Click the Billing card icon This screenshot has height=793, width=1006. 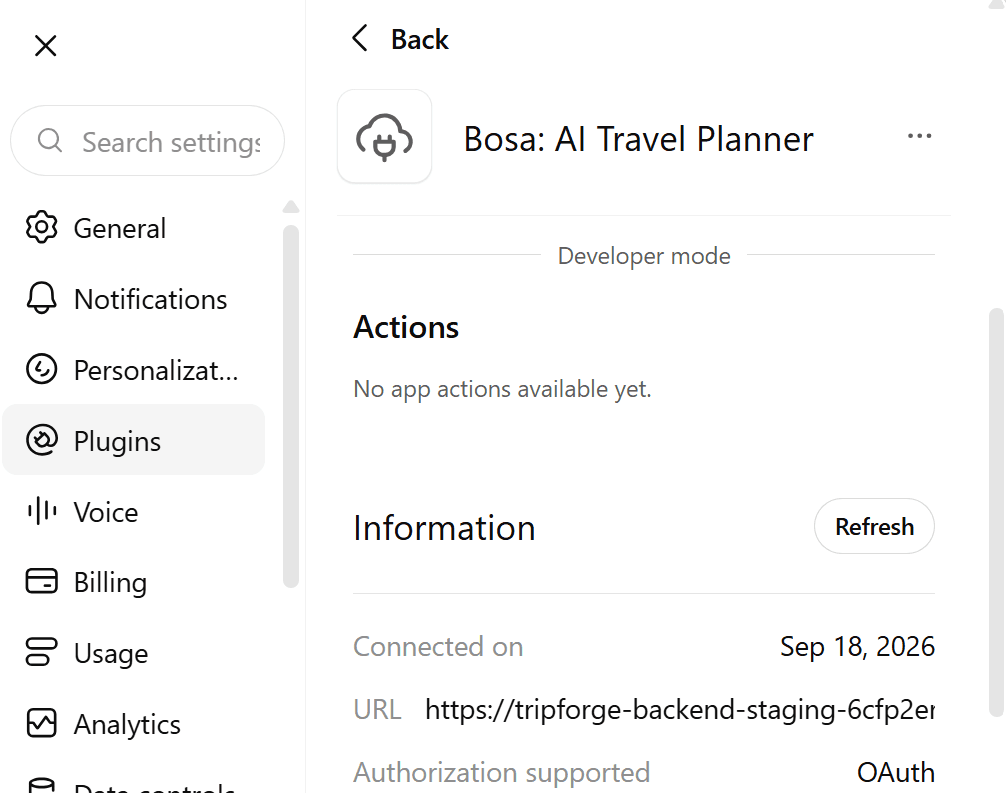42,581
